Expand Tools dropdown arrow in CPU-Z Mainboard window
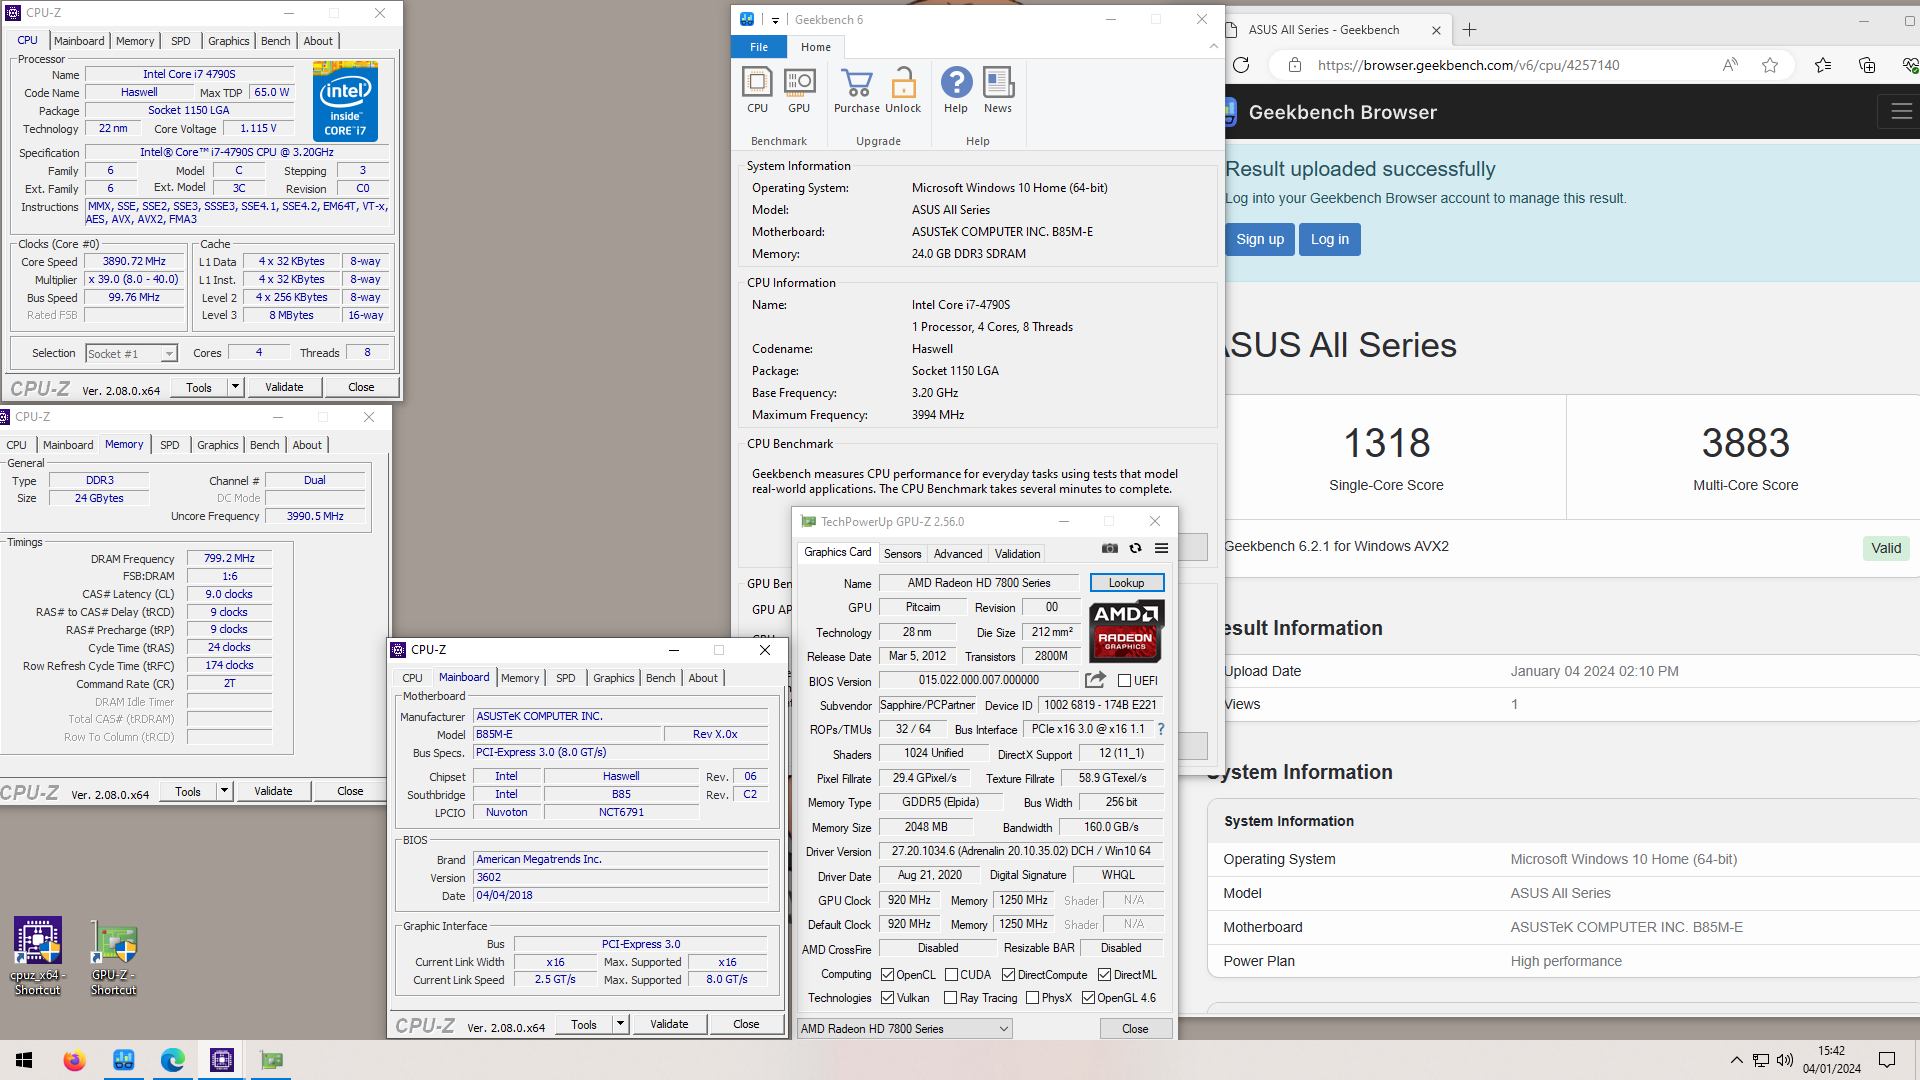This screenshot has width=1920, height=1080. coord(620,1024)
